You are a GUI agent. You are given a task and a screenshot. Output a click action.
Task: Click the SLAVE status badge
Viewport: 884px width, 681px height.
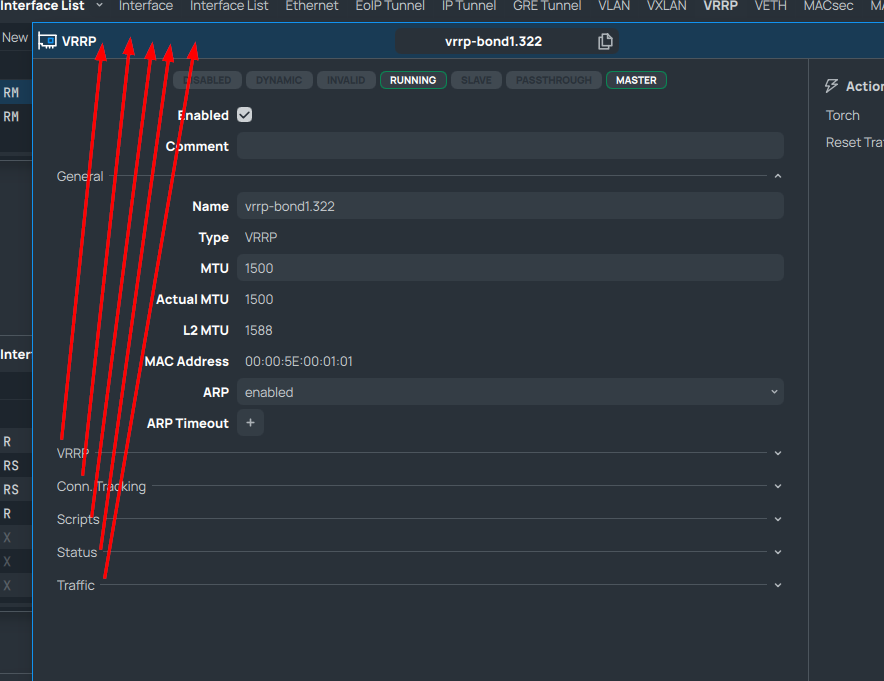(x=476, y=80)
